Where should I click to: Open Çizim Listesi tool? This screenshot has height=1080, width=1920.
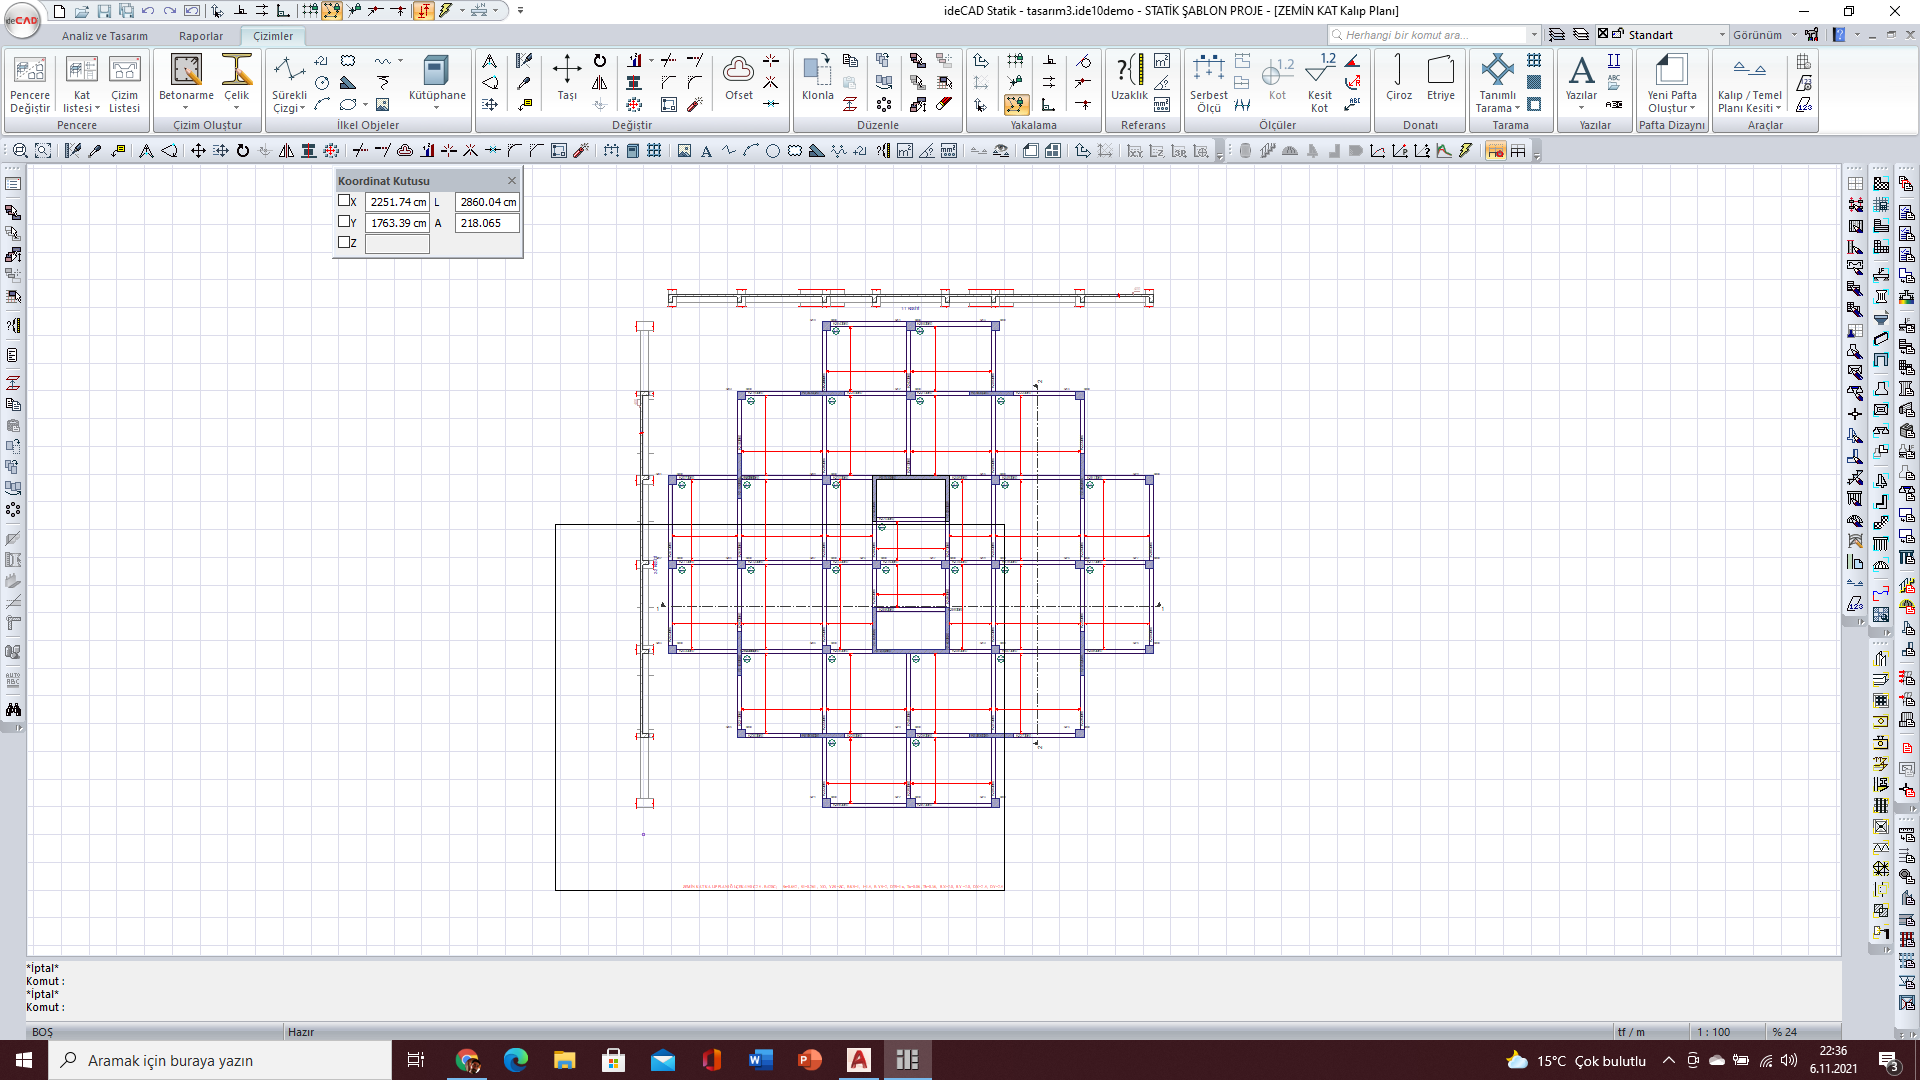tap(125, 84)
